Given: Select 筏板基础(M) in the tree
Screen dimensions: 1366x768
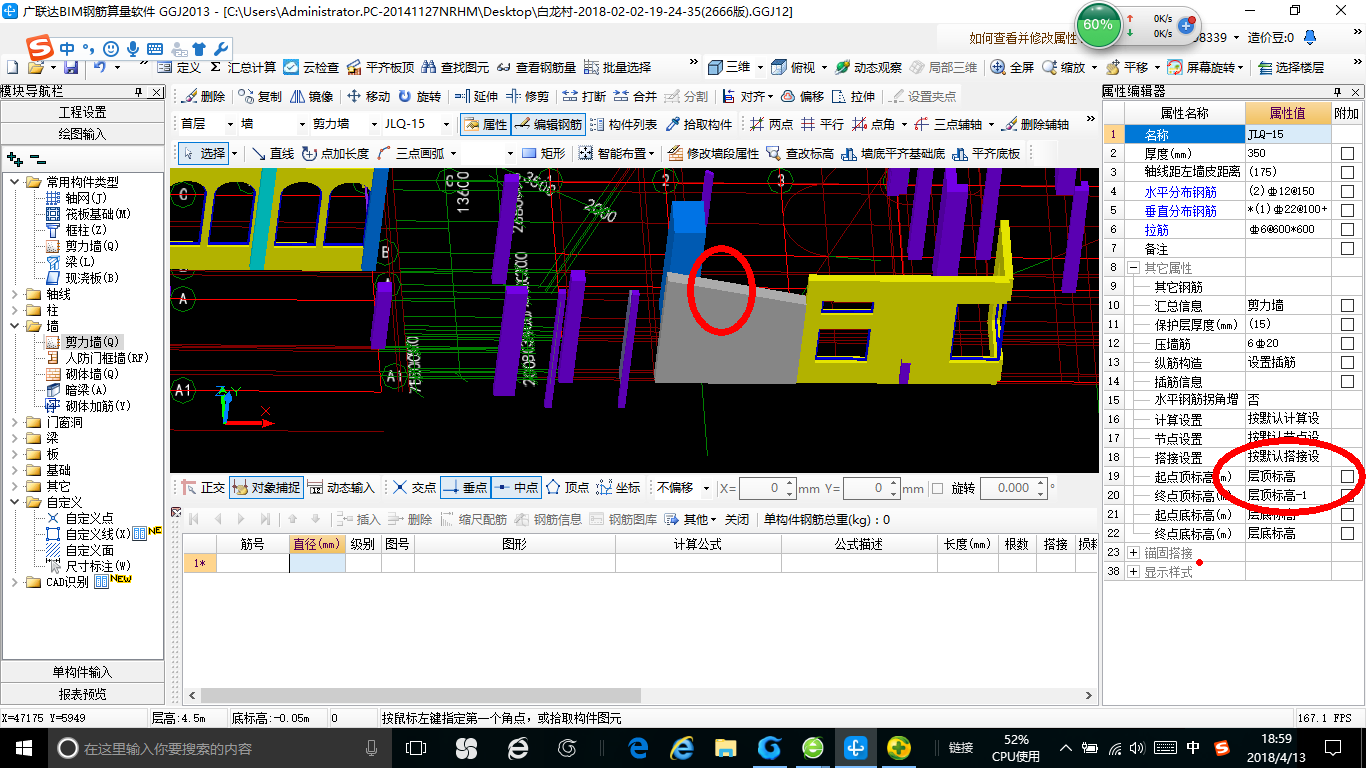Looking at the screenshot, I should pyautogui.click(x=97, y=214).
